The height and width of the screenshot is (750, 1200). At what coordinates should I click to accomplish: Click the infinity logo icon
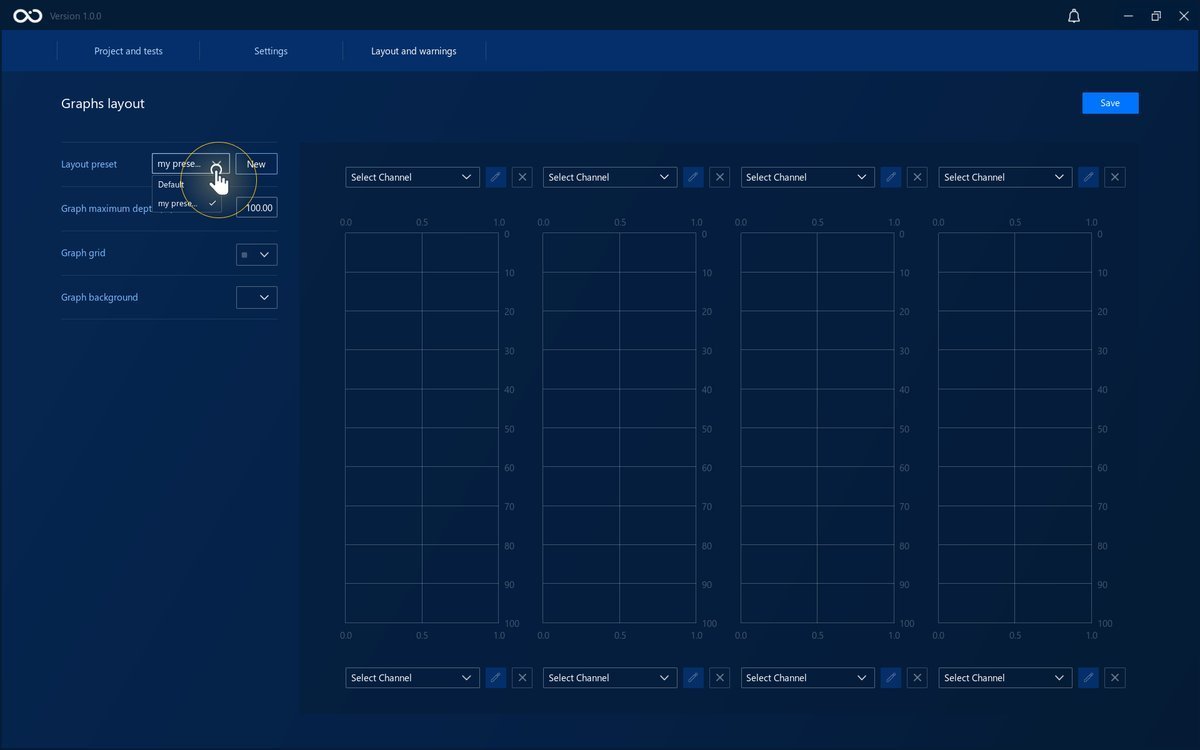[27, 16]
